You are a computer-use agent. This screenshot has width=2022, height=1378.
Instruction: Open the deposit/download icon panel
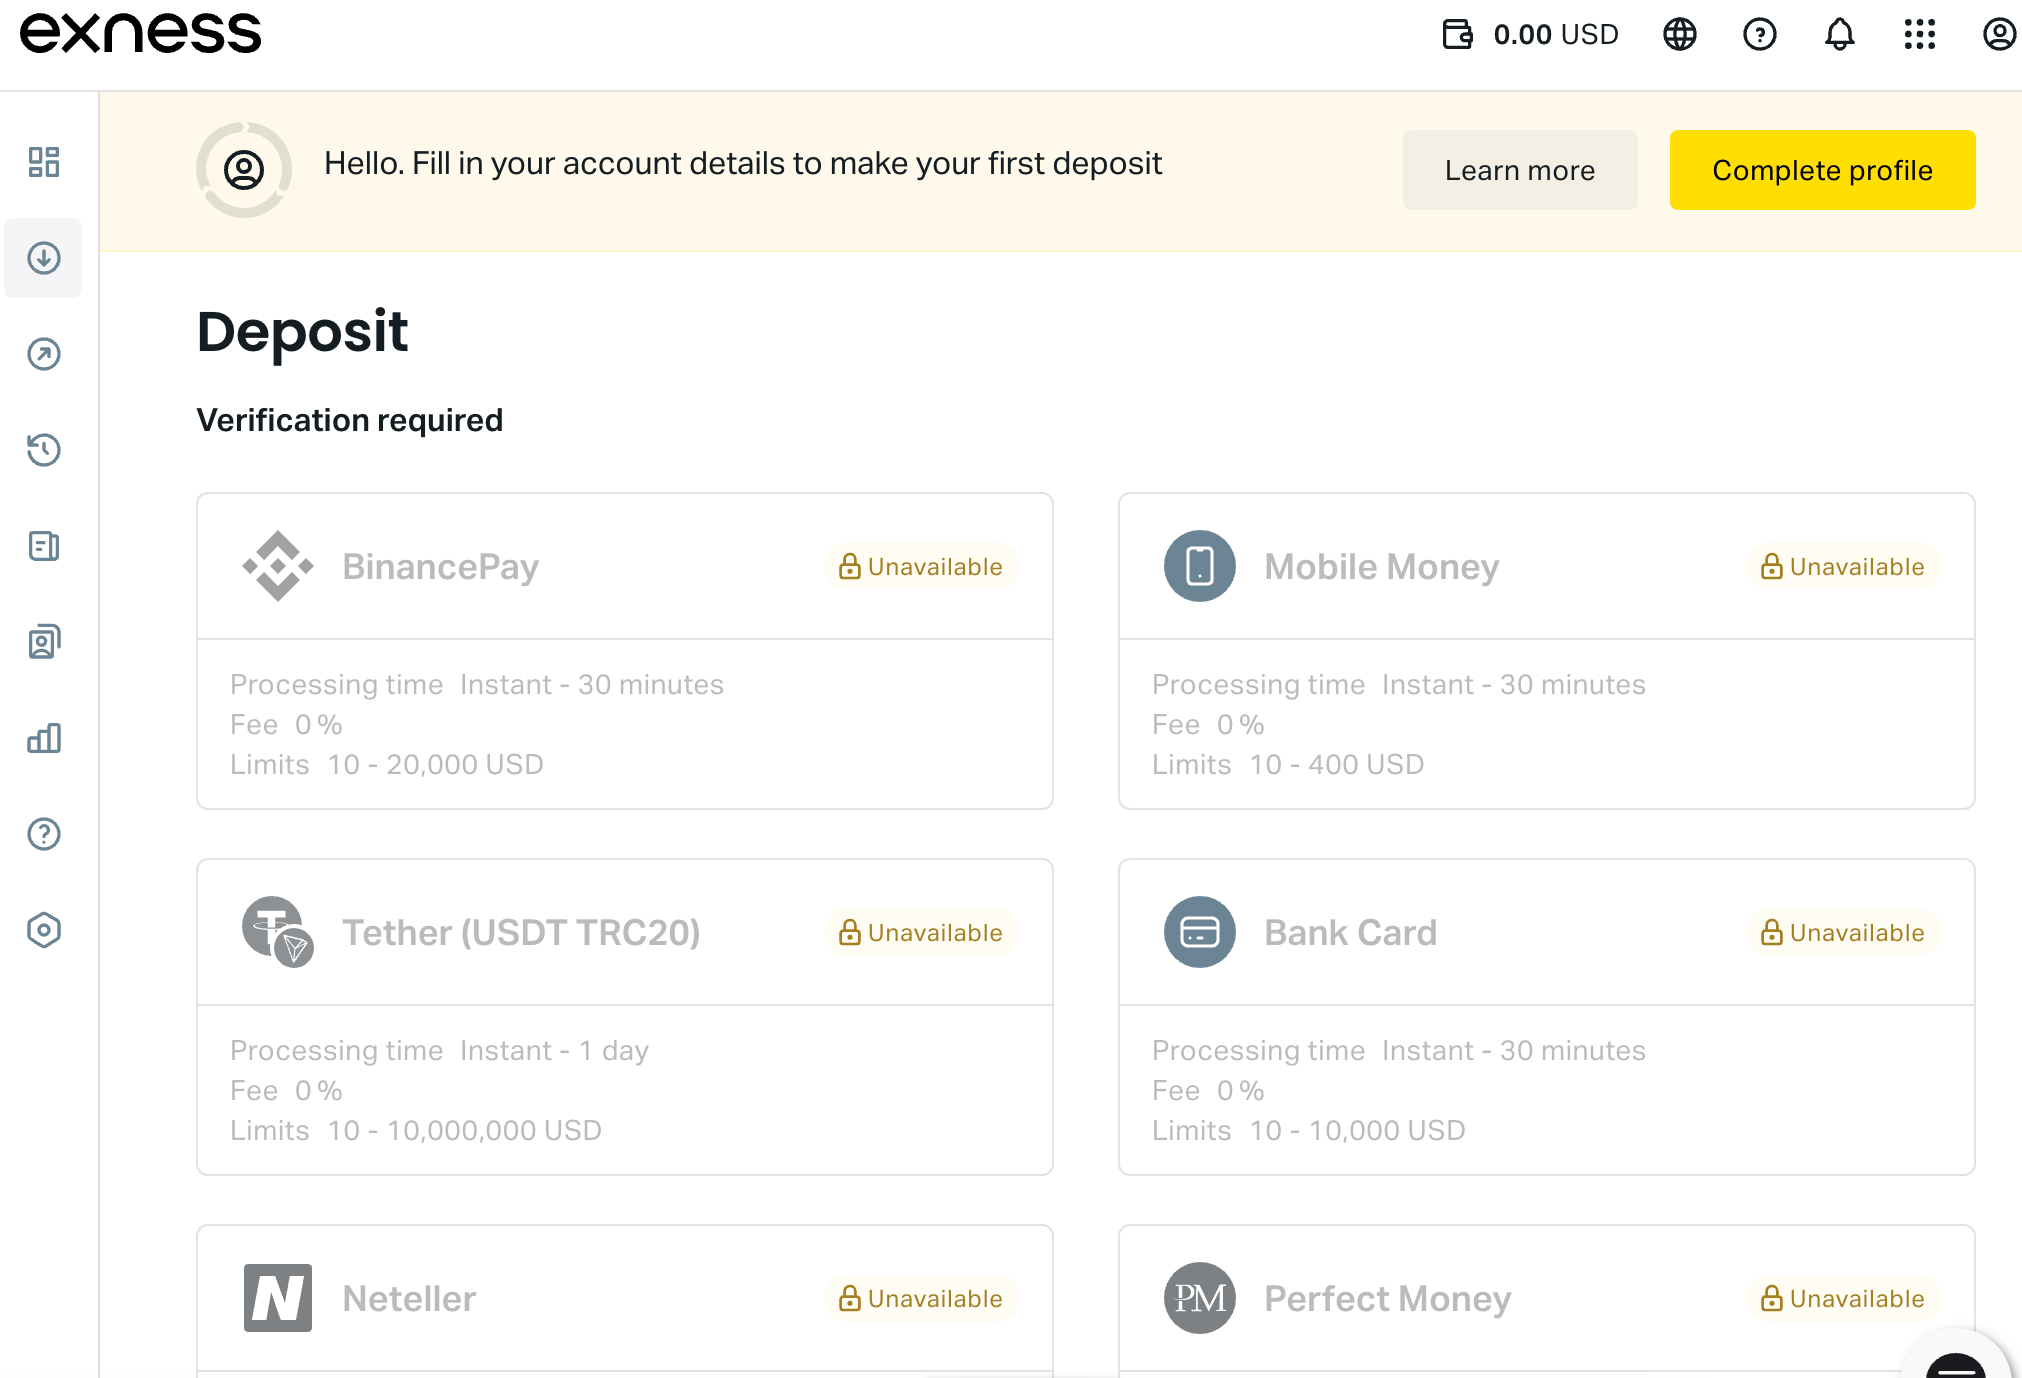[43, 258]
